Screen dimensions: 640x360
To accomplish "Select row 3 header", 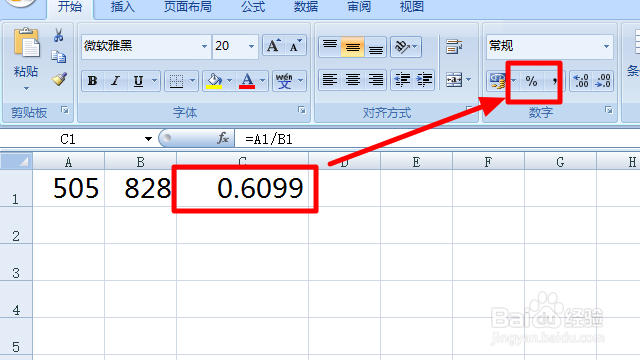I will pyautogui.click(x=16, y=262).
